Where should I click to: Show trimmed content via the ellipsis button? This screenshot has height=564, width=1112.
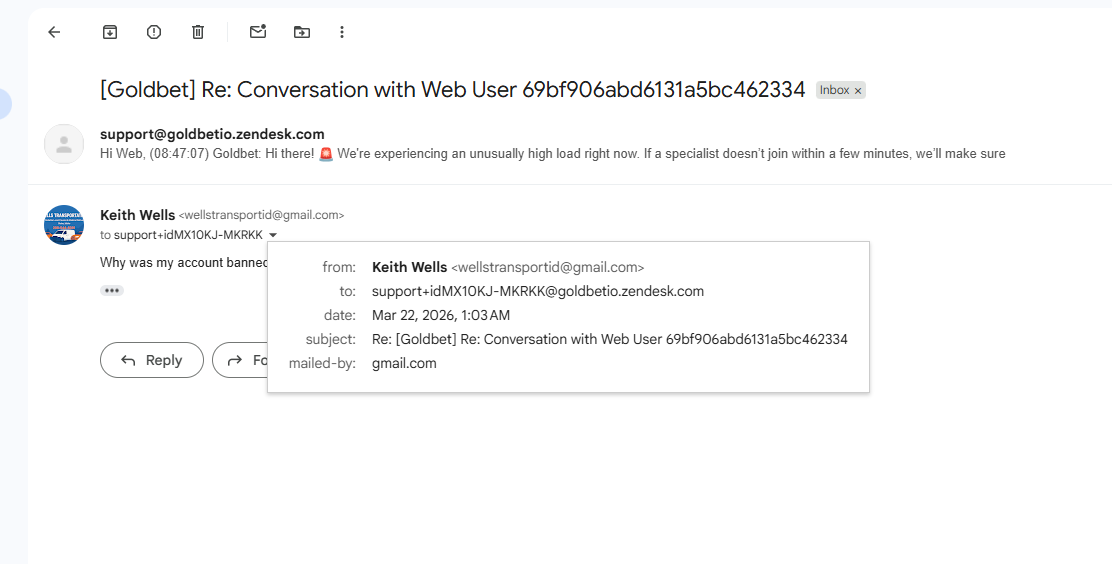click(112, 290)
